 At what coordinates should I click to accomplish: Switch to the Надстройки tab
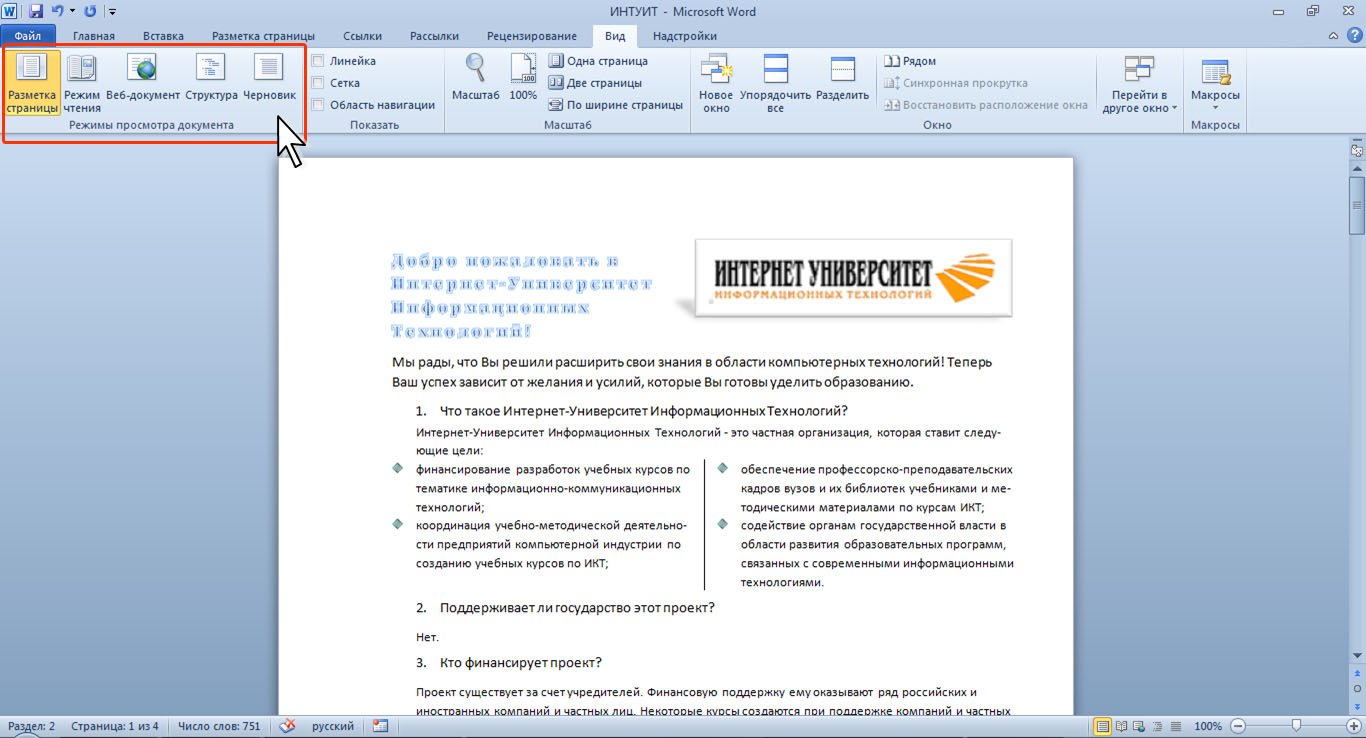[685, 36]
